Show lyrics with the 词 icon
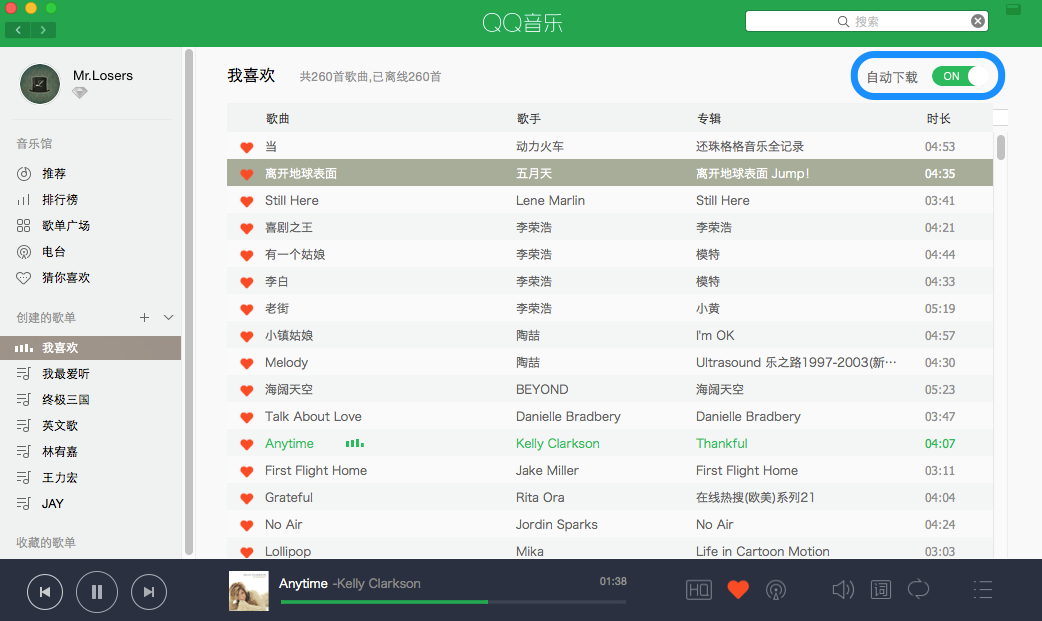Viewport: 1042px width, 621px height. [x=881, y=589]
